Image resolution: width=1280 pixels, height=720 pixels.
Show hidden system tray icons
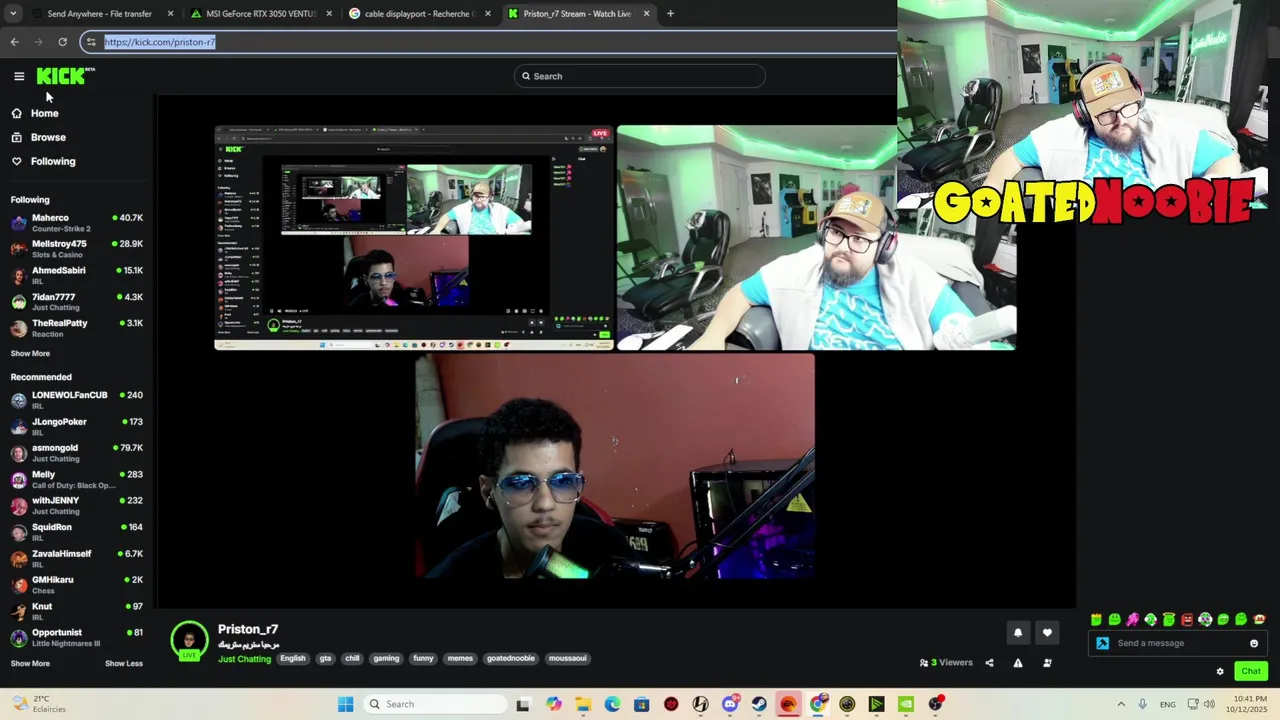click(x=1121, y=704)
